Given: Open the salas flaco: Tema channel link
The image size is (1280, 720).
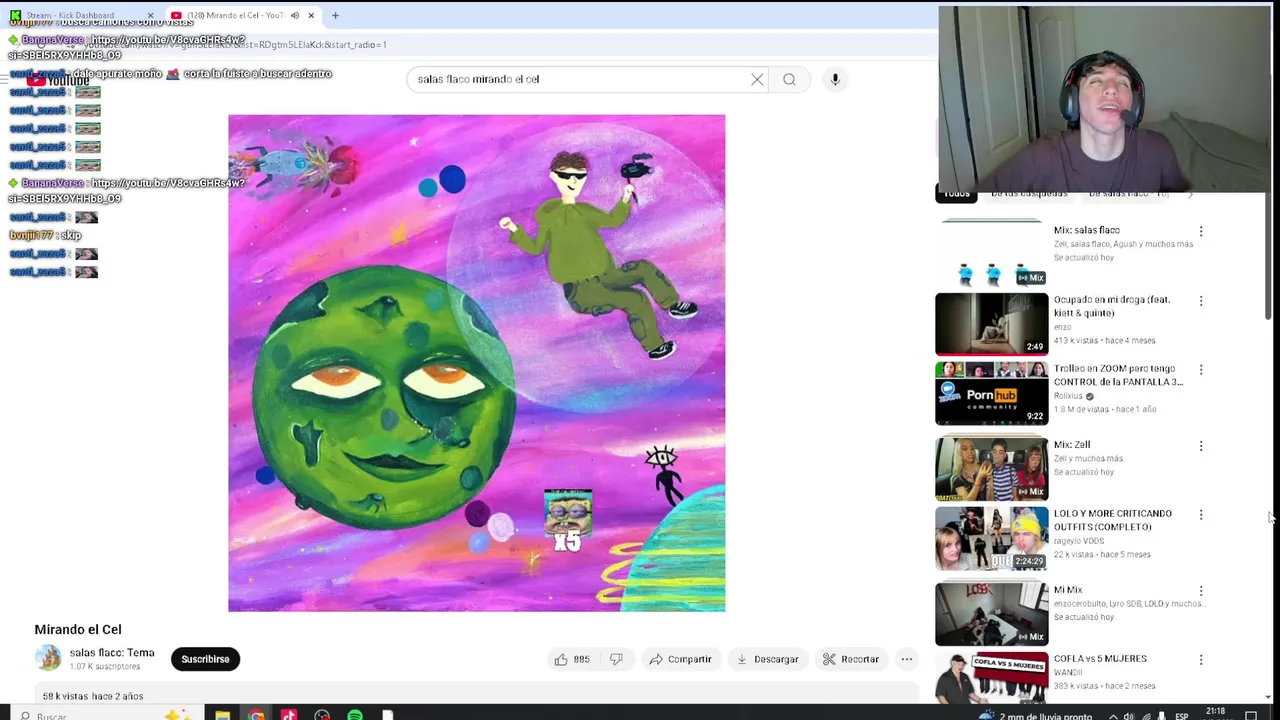Looking at the screenshot, I should (112, 653).
